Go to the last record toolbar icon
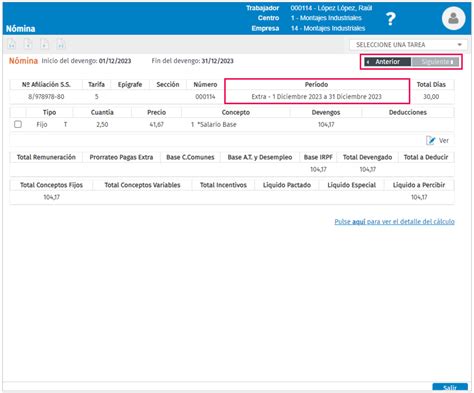Viewport: 474px width, 393px height. click(x=60, y=44)
